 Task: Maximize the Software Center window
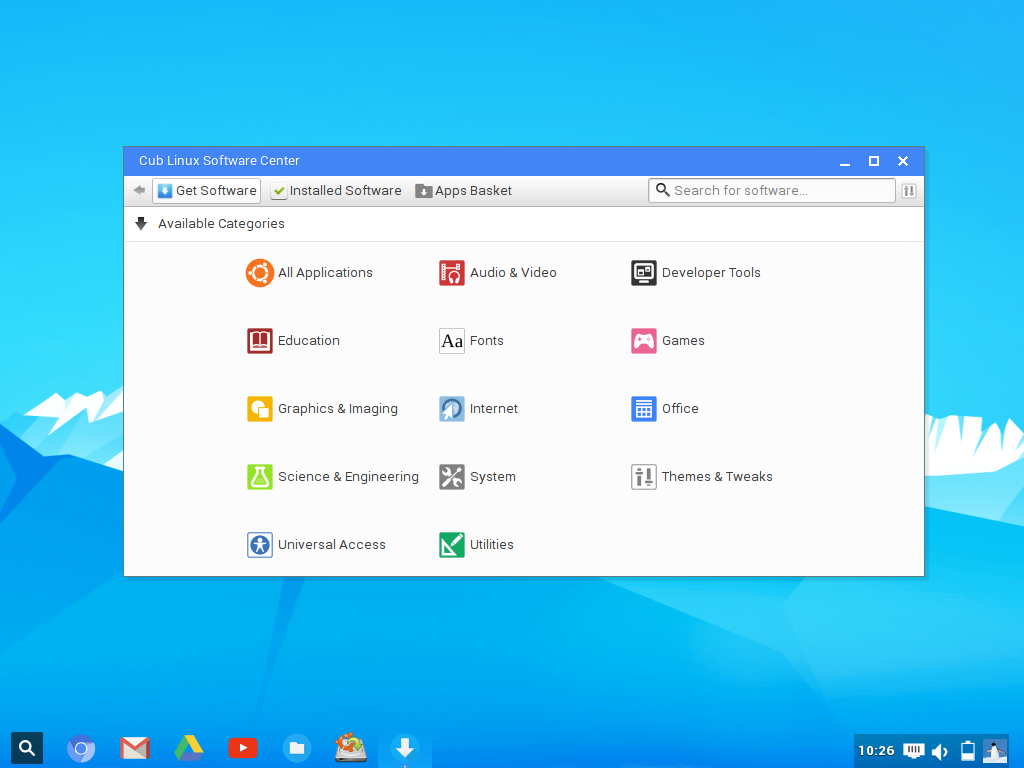(874, 161)
